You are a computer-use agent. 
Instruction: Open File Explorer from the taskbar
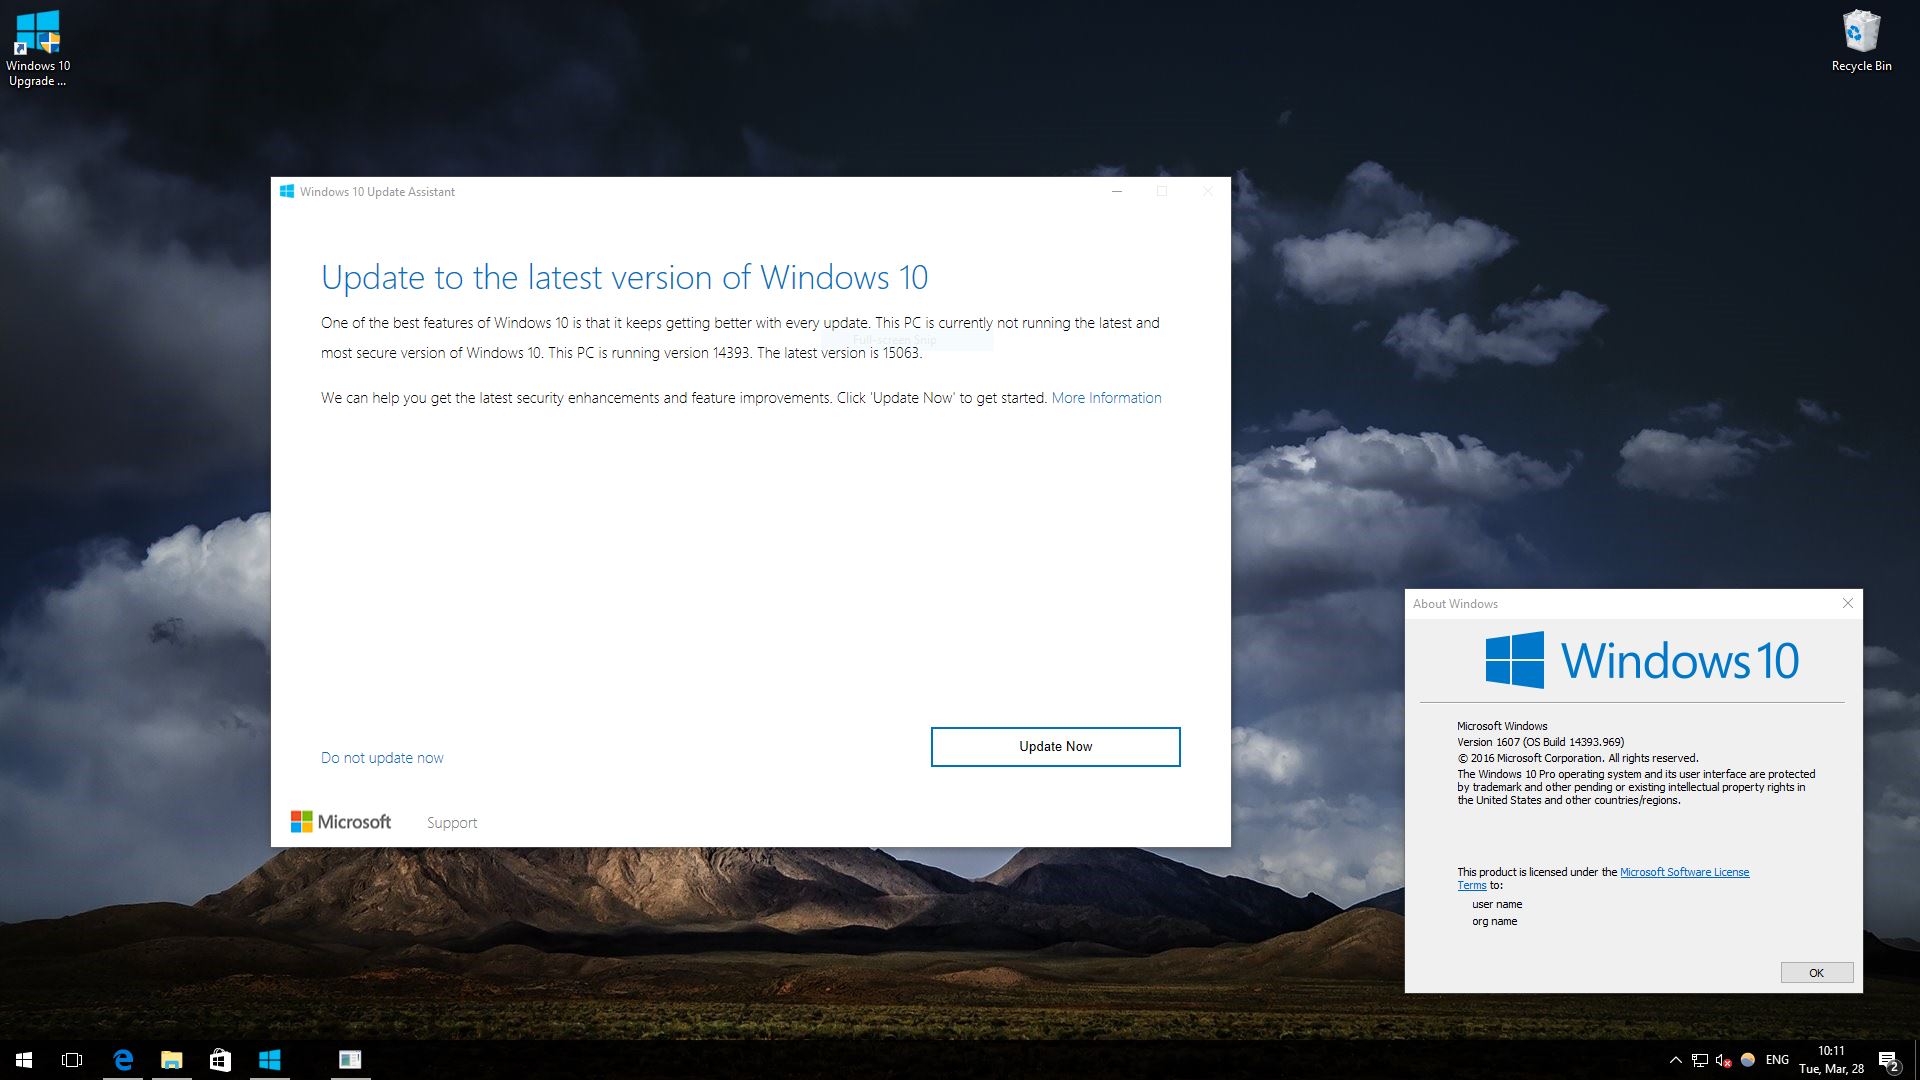click(172, 1060)
